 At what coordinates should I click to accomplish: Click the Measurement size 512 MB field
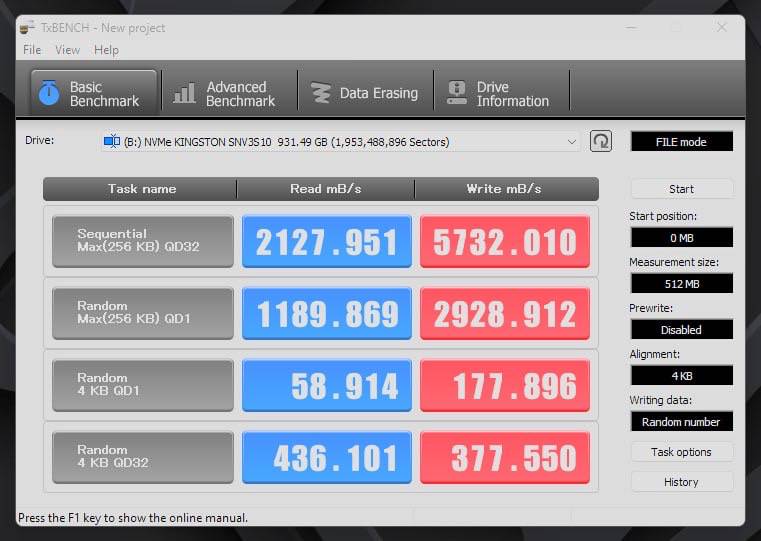pyautogui.click(x=681, y=283)
